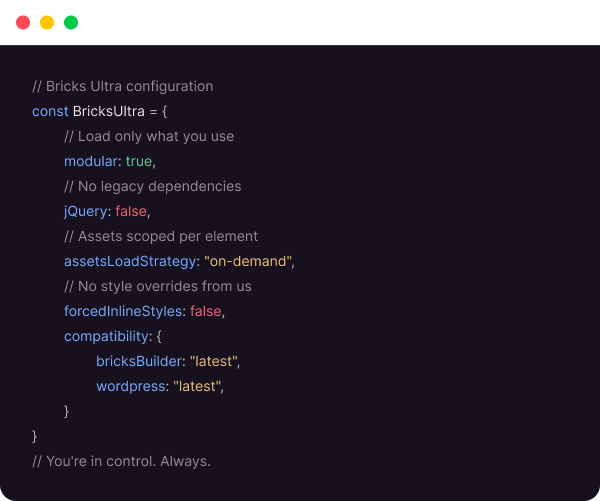Click the "modular" property key

[x=92, y=161]
